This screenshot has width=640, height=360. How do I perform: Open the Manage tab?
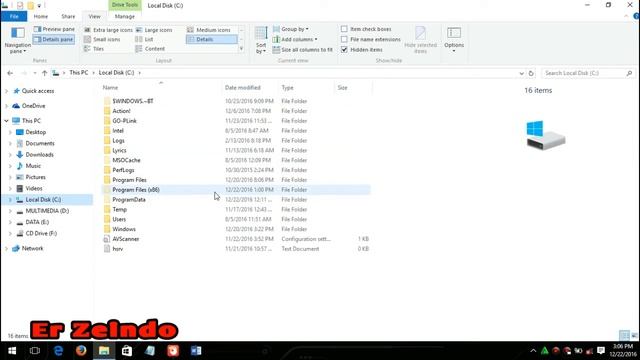(124, 16)
